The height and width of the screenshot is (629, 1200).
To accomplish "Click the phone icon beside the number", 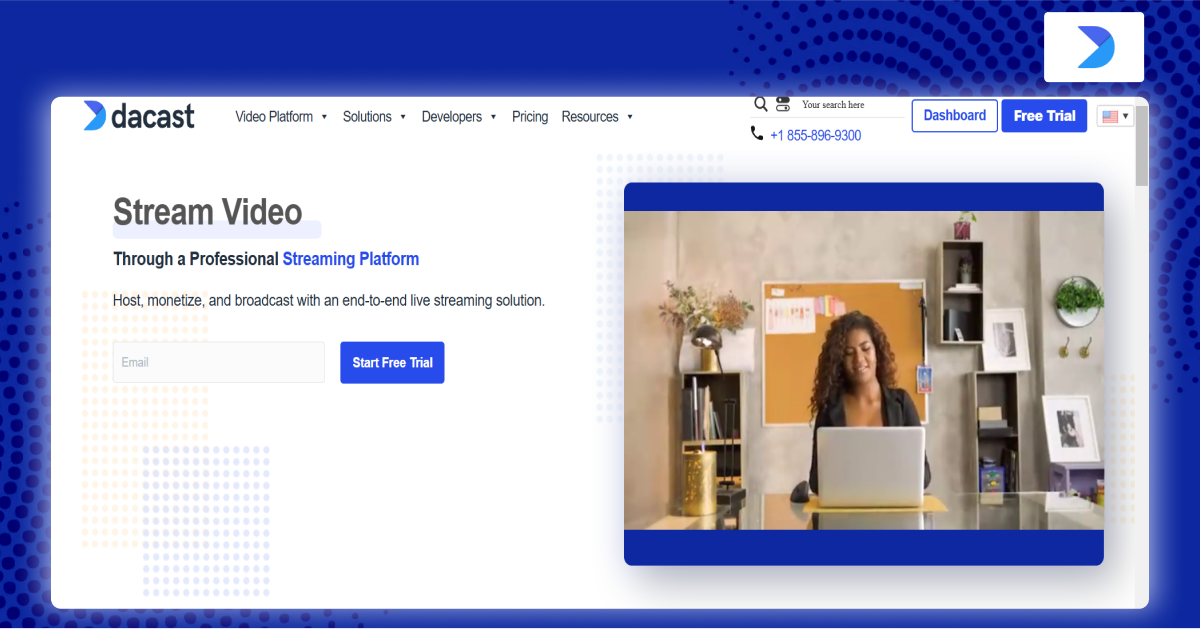I will coord(757,134).
